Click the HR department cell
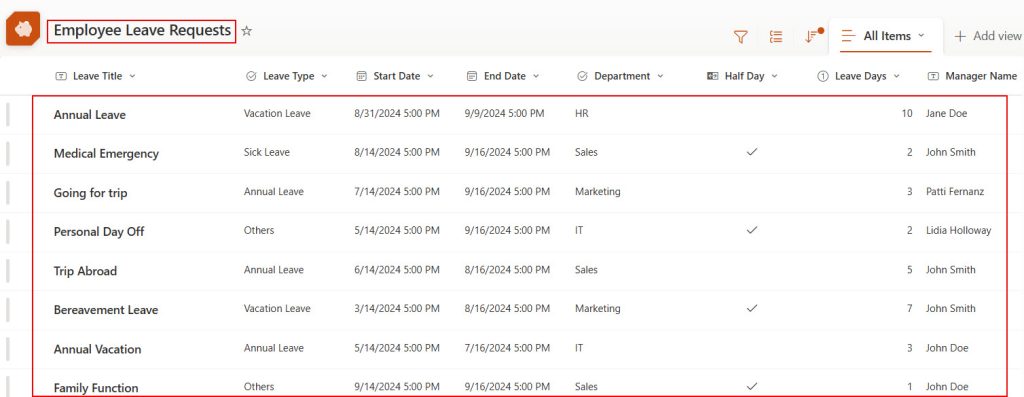This screenshot has height=397, width=1024. point(581,114)
